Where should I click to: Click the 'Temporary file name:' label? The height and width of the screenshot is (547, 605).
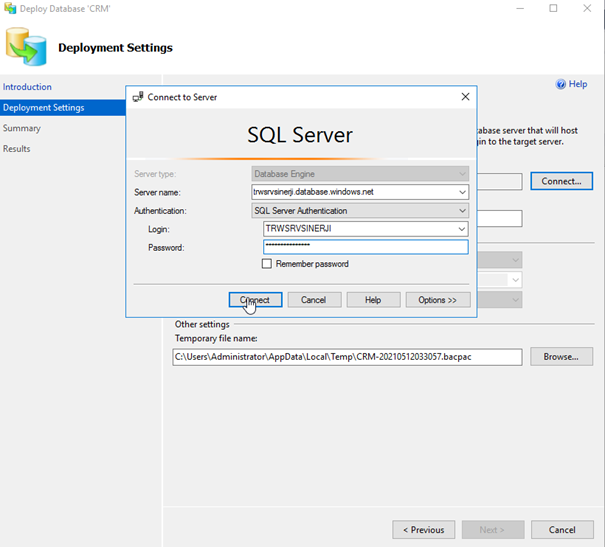[x=216, y=338]
